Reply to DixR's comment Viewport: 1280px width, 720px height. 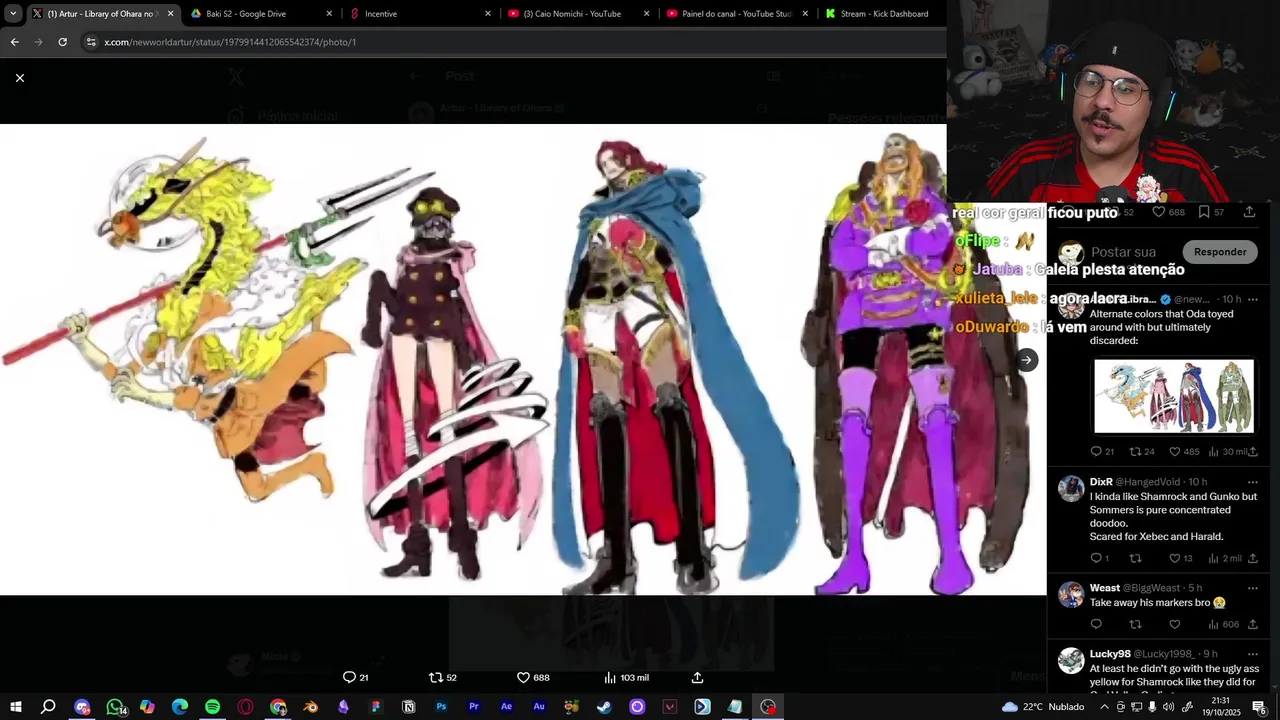1099,558
